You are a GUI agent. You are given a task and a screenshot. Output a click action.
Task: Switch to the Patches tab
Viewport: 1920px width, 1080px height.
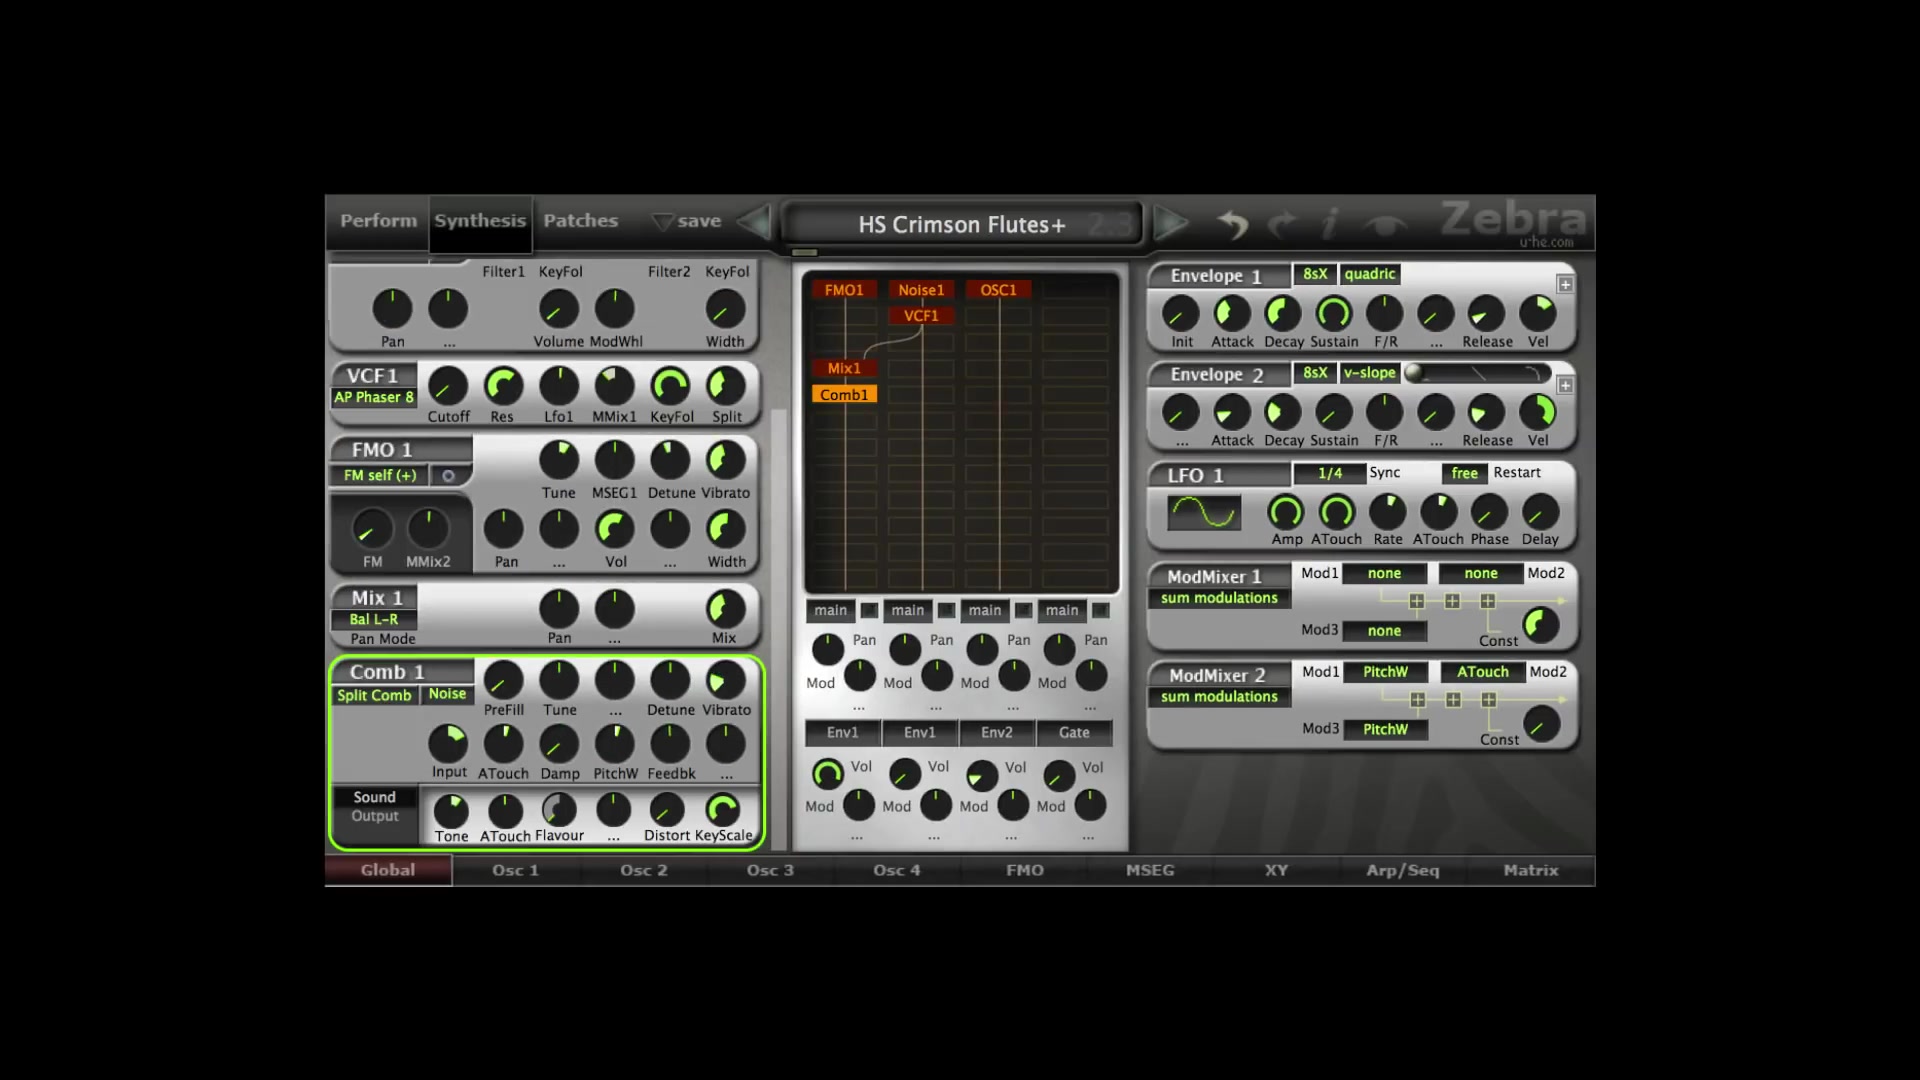pos(581,221)
